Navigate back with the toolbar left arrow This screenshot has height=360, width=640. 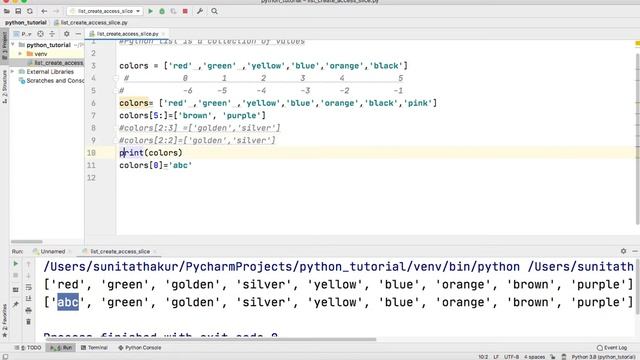point(44,11)
